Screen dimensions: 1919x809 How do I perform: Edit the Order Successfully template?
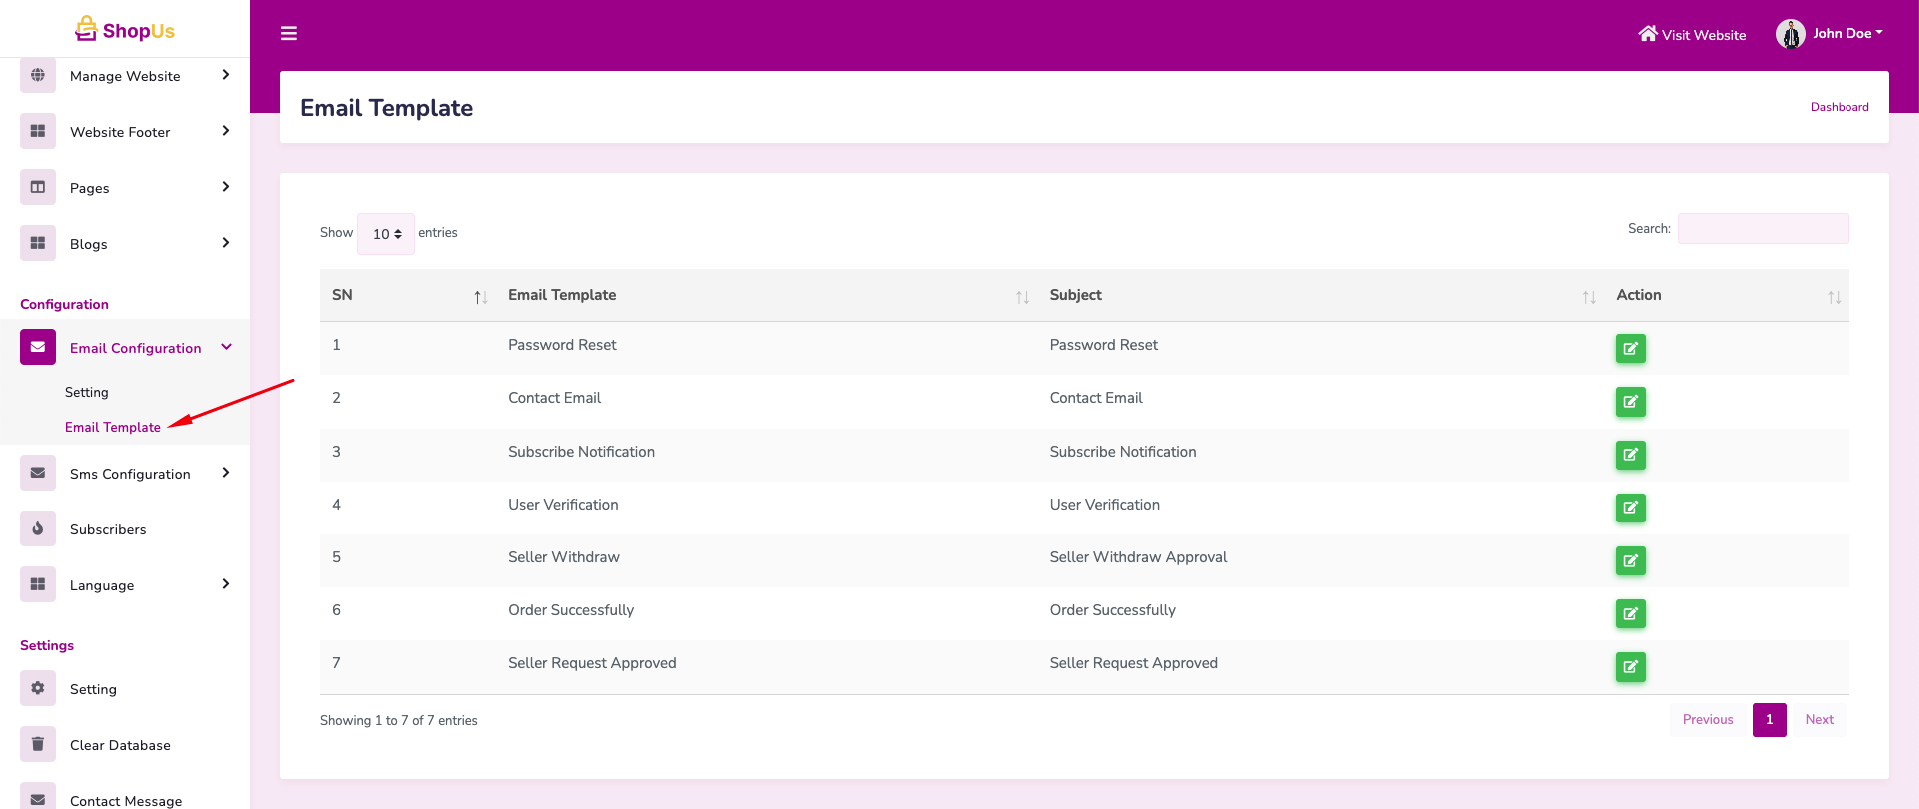[x=1630, y=614]
